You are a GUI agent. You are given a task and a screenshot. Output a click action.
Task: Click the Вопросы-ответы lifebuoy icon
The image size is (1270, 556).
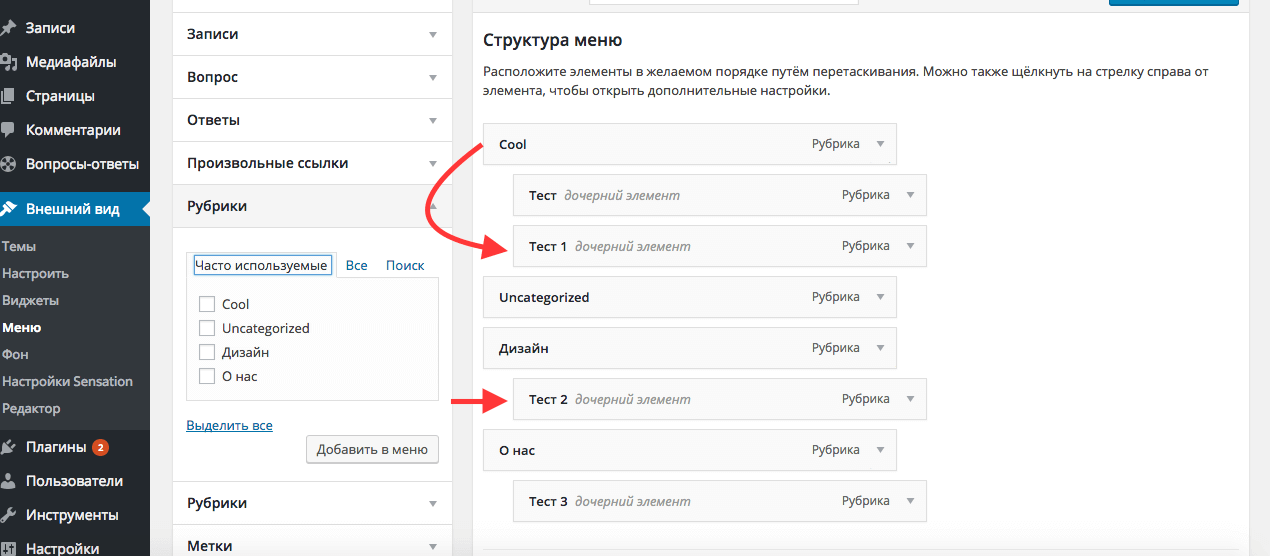coord(8,164)
